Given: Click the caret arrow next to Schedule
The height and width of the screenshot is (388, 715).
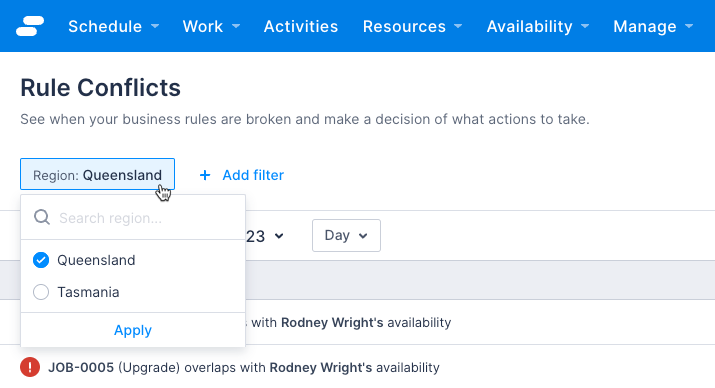Looking at the screenshot, I should click(155, 26).
